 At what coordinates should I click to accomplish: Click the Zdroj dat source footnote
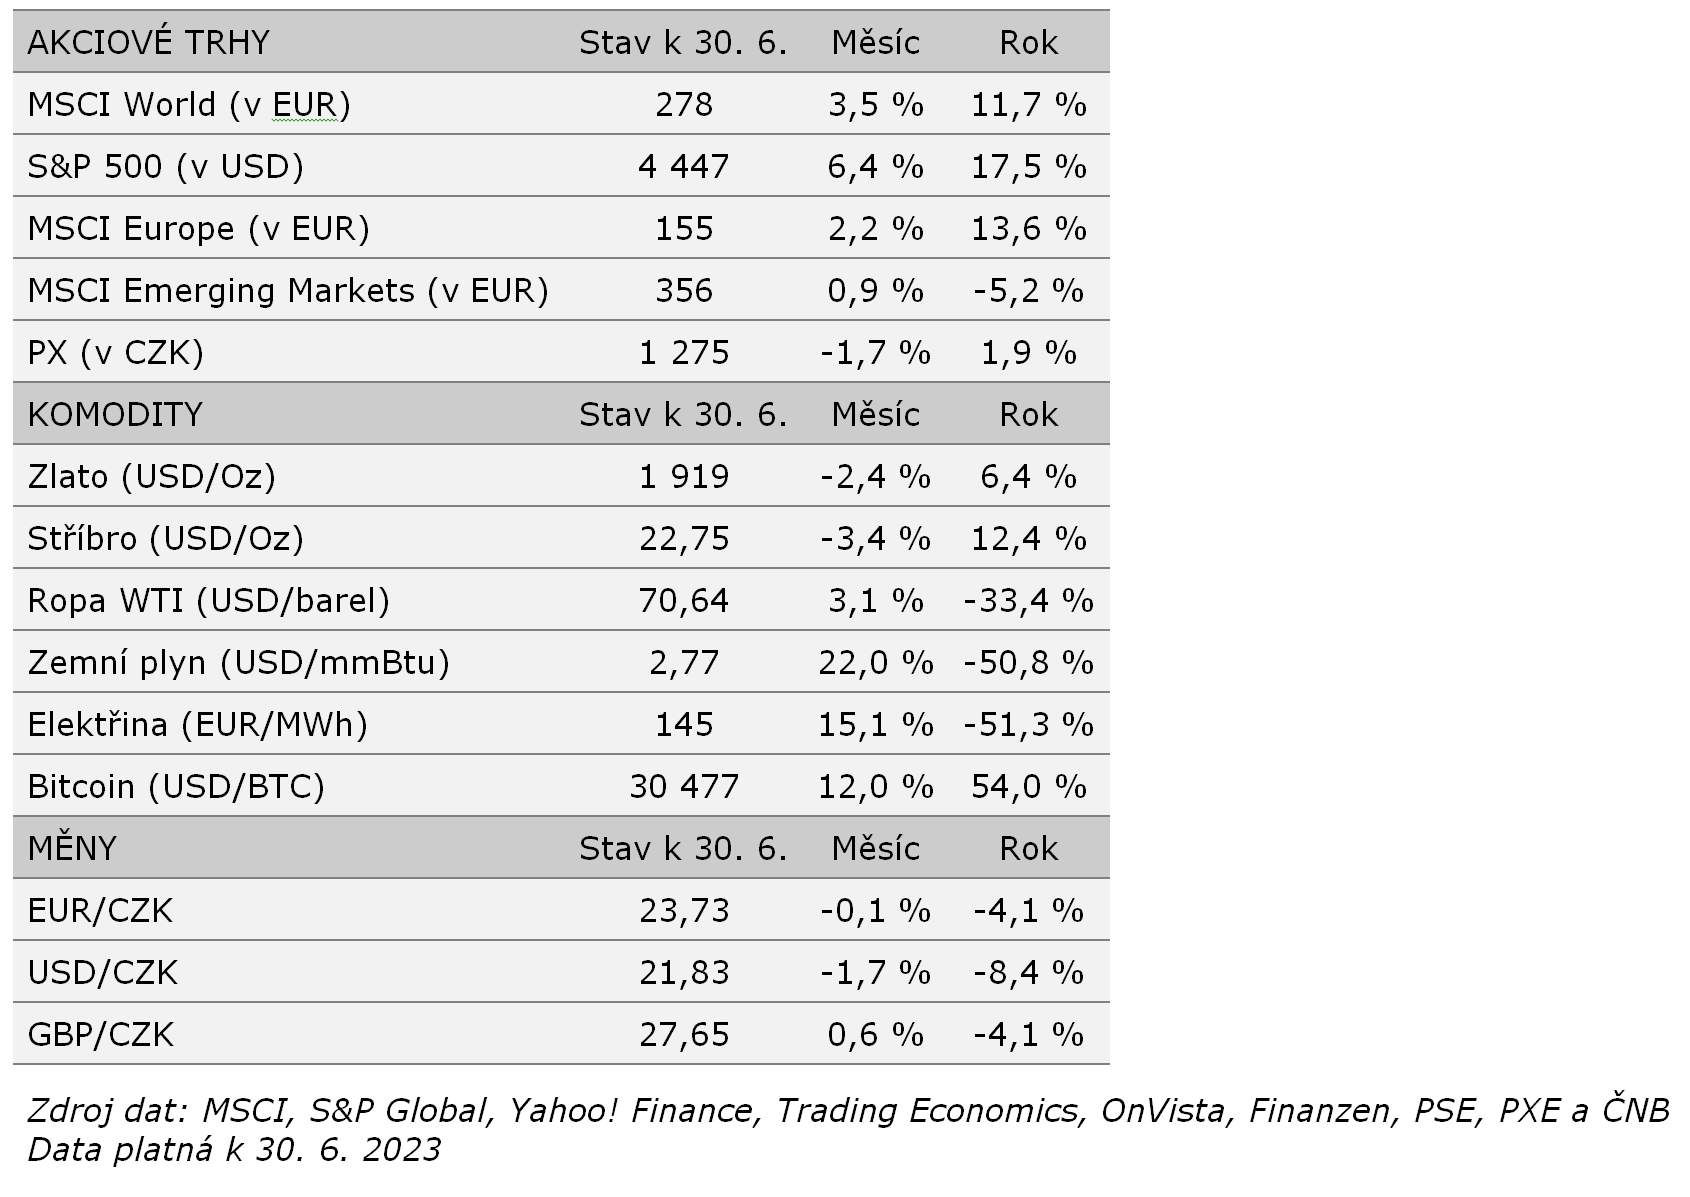pyautogui.click(x=847, y=1111)
